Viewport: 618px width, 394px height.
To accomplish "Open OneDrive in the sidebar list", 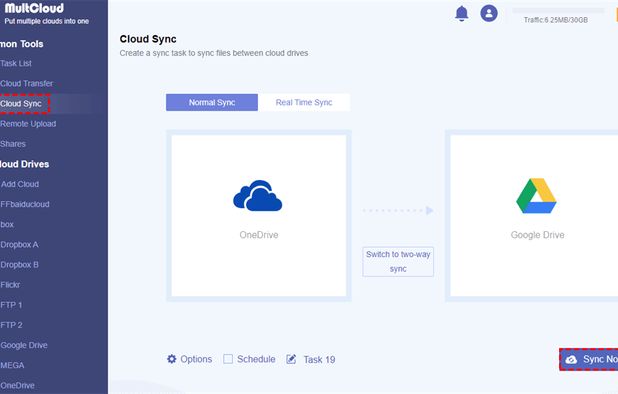I will coord(17,385).
